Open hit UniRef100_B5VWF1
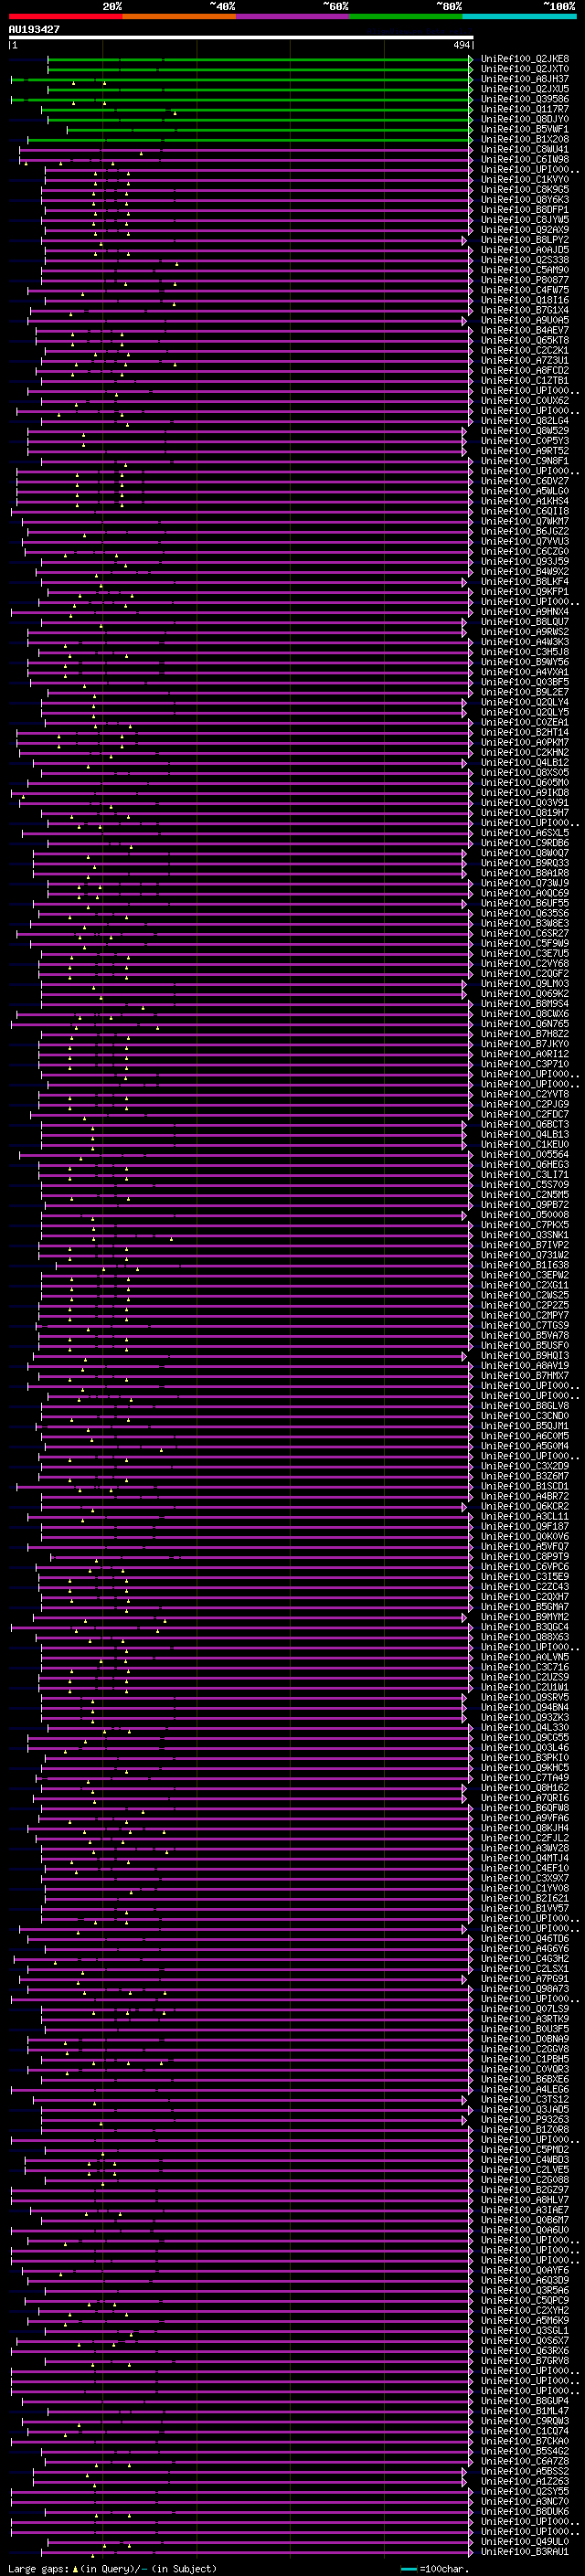The height and width of the screenshot is (2576, 585). pyautogui.click(x=525, y=129)
